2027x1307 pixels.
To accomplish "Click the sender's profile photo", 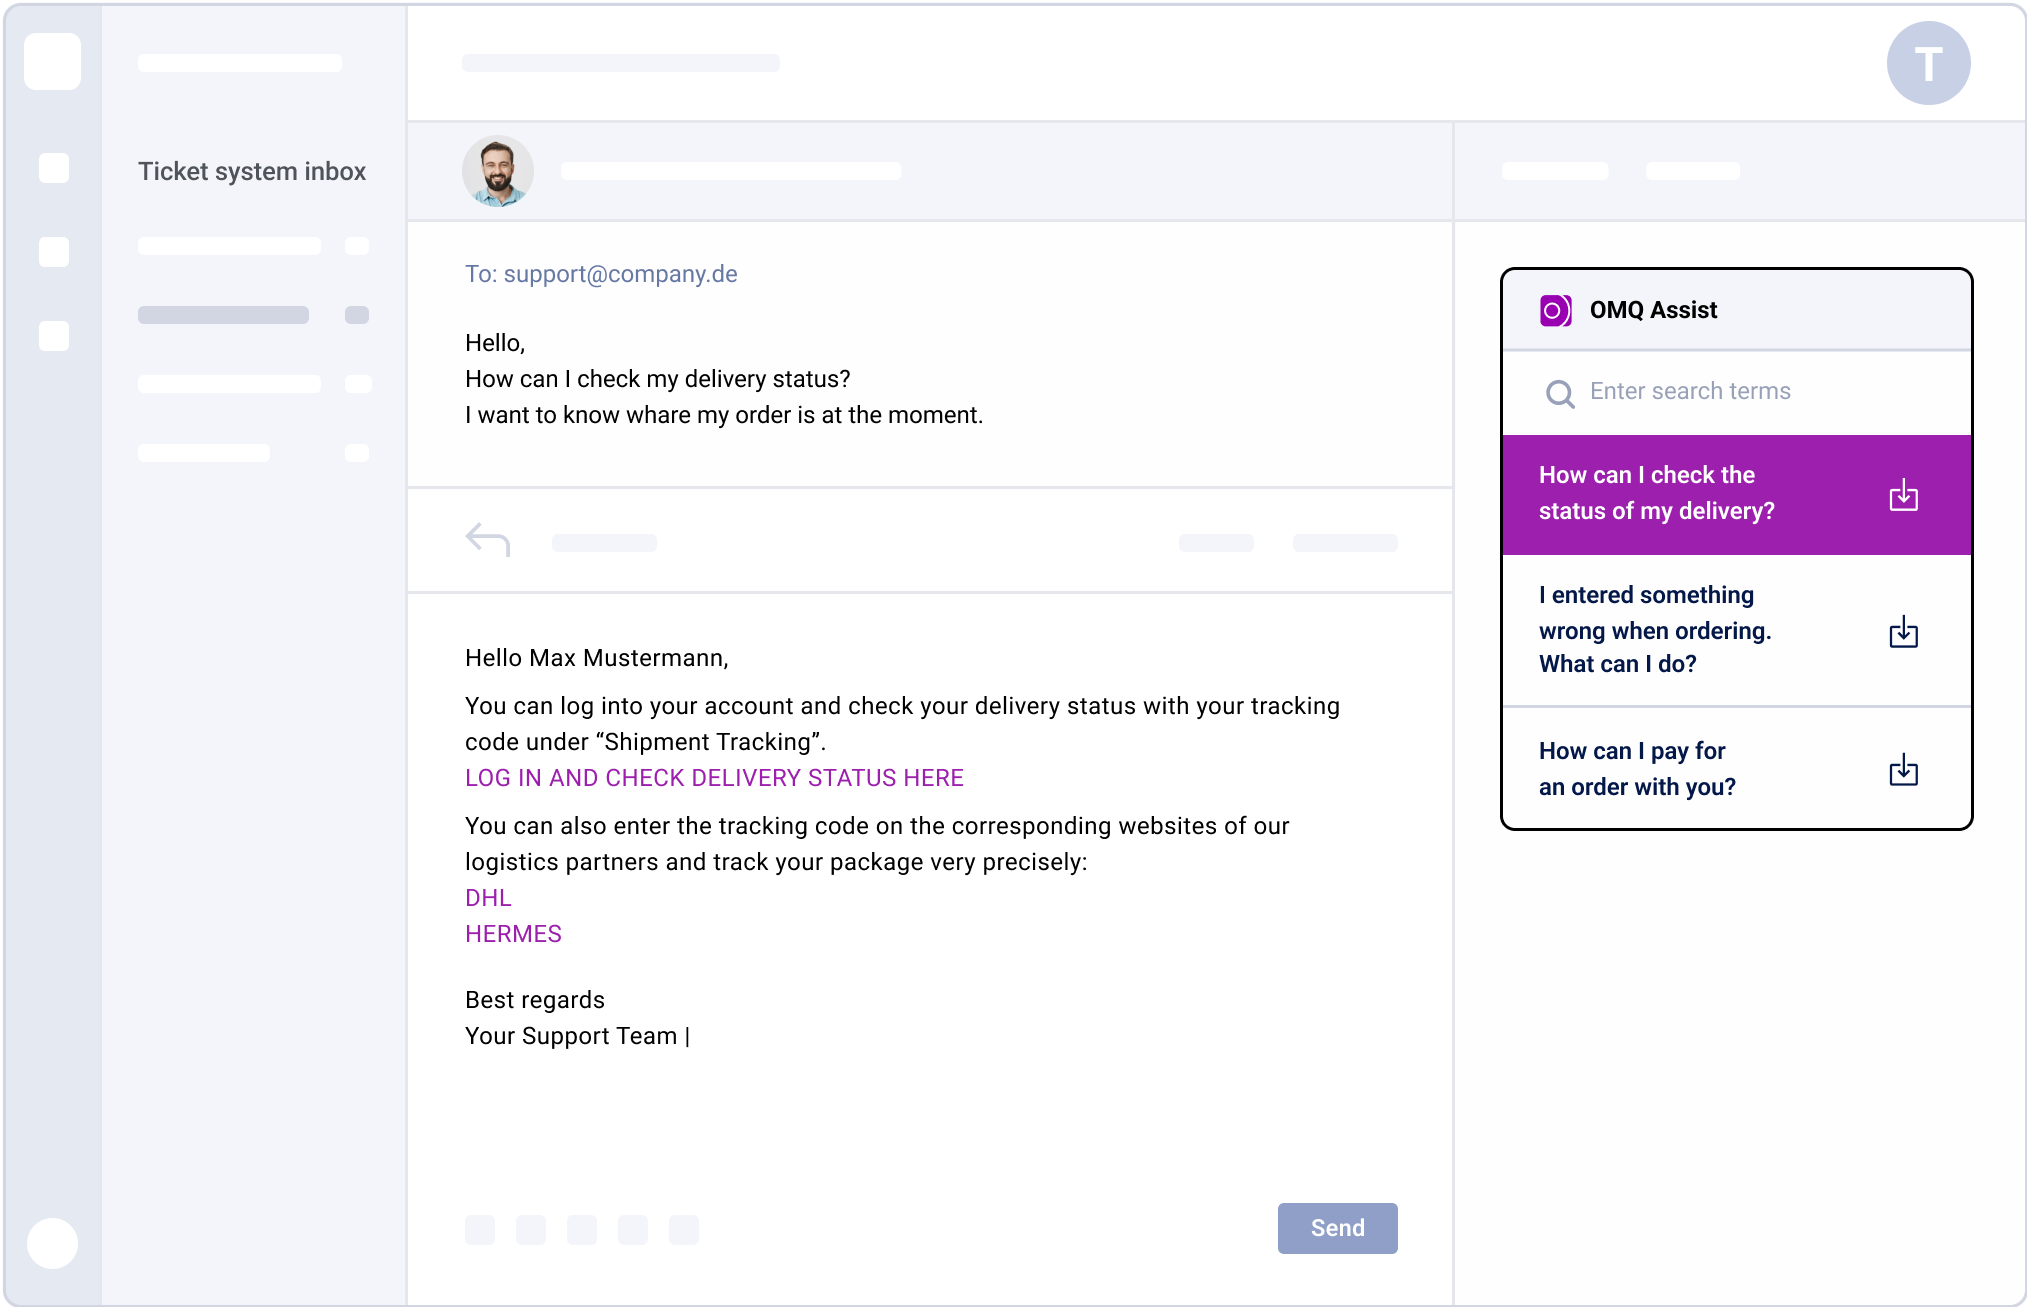I will click(498, 171).
